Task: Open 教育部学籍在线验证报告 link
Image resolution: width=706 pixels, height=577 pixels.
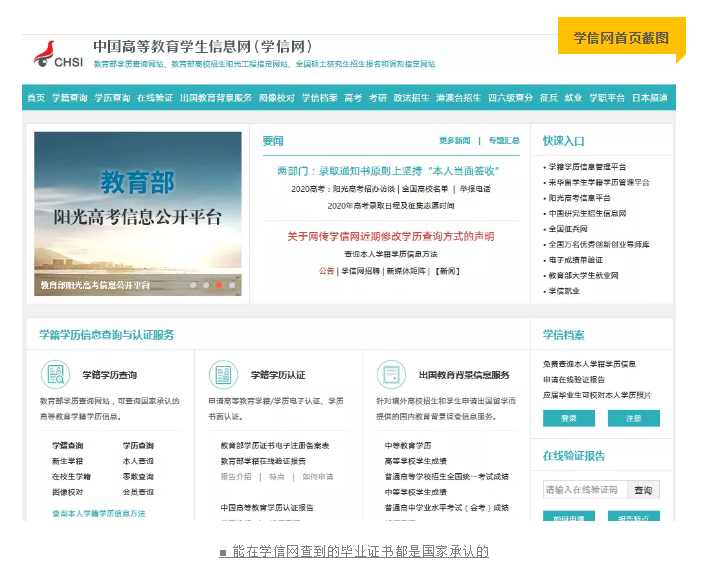Action: click(x=263, y=461)
